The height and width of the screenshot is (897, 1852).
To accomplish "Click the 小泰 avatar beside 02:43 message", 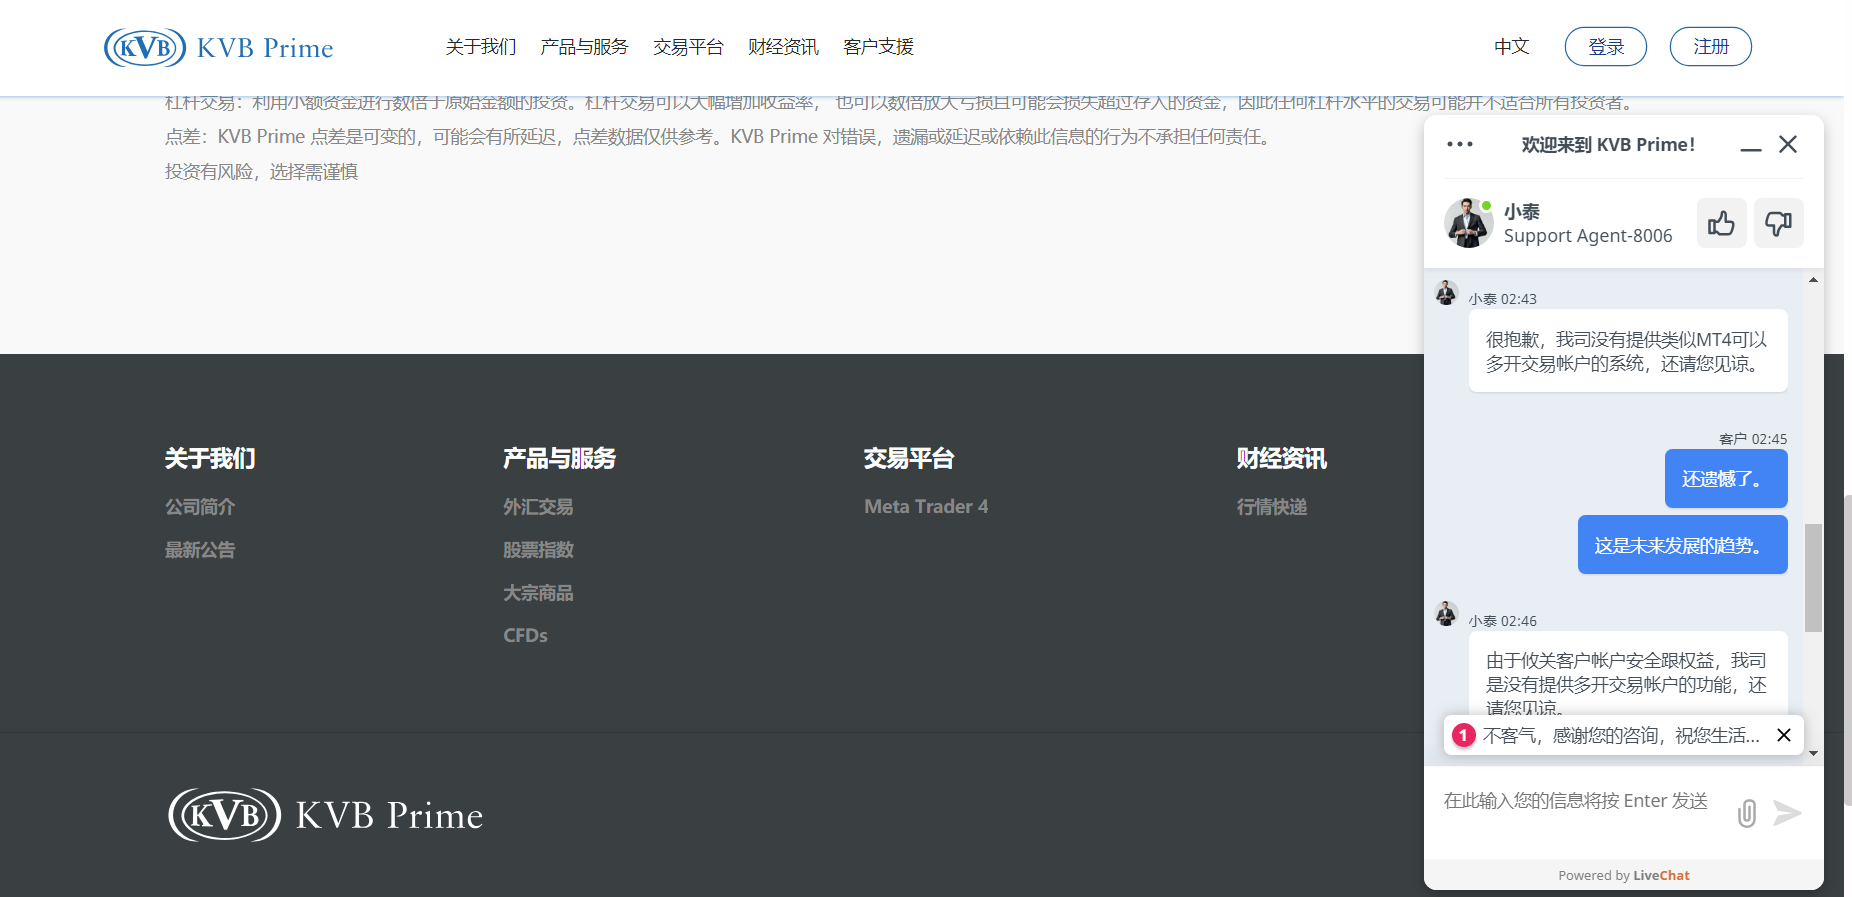I will 1446,293.
